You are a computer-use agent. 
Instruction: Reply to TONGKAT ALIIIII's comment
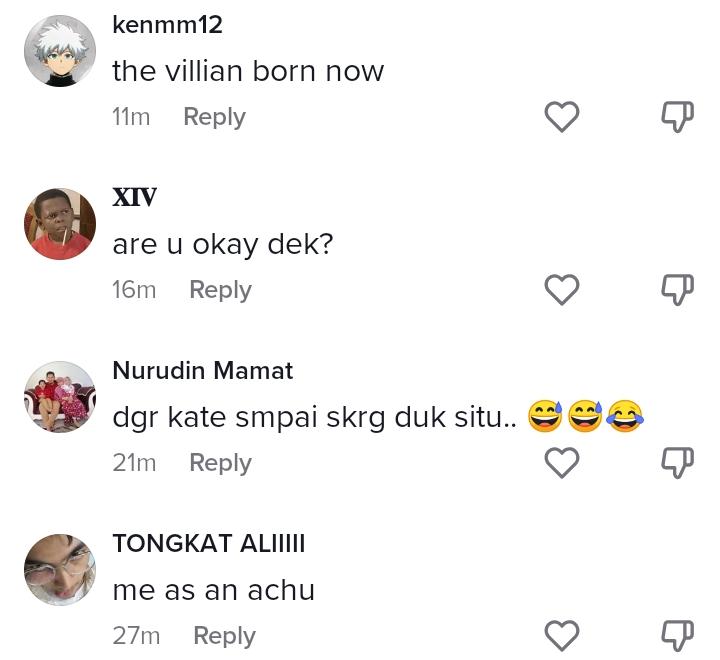(x=224, y=636)
